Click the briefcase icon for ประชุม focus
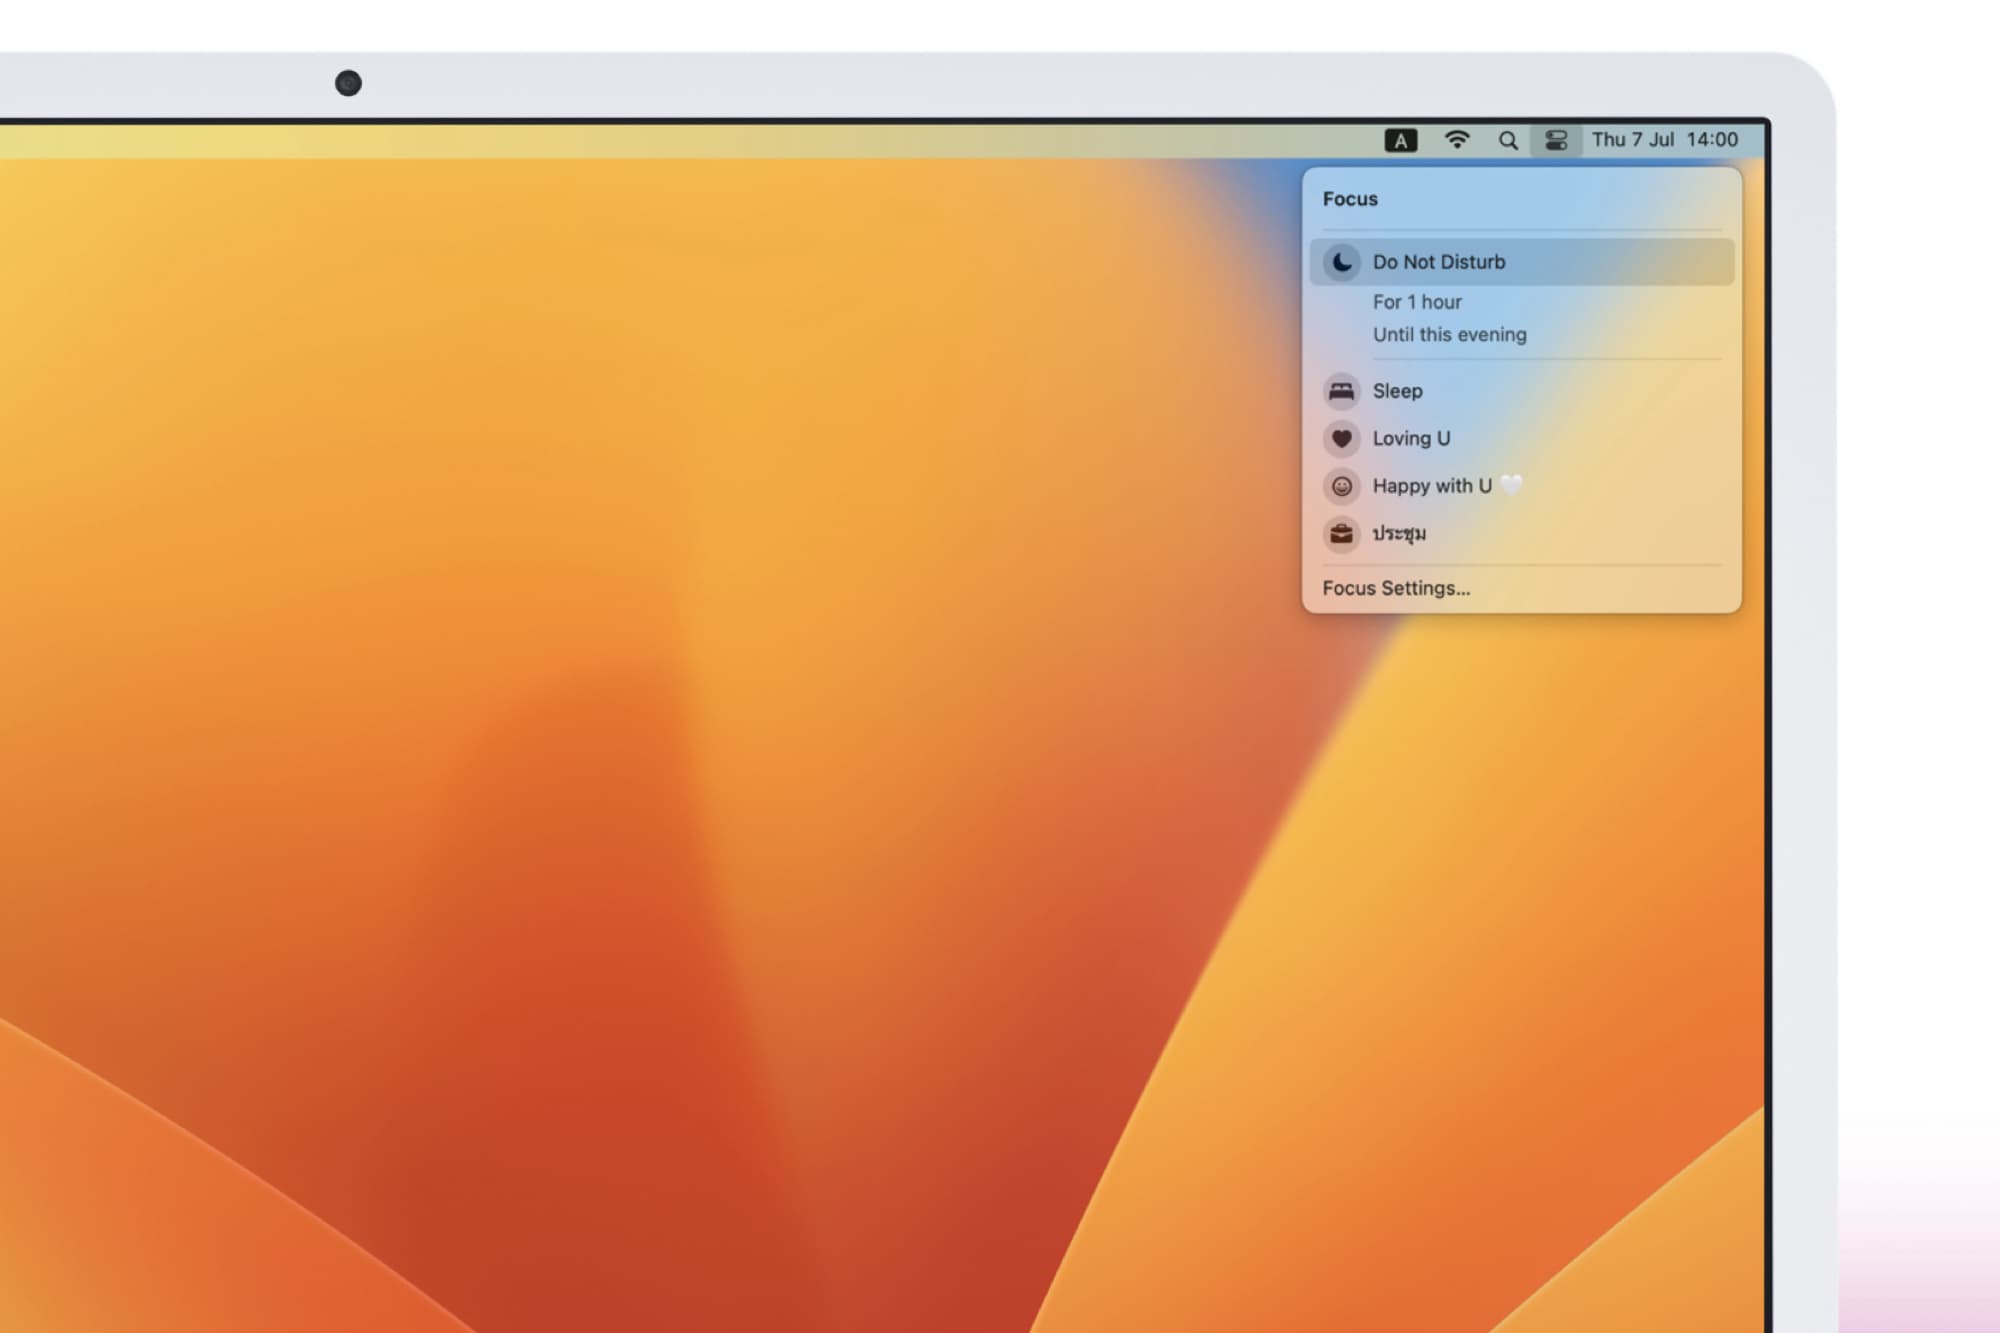The image size is (2000, 1333). click(x=1342, y=533)
